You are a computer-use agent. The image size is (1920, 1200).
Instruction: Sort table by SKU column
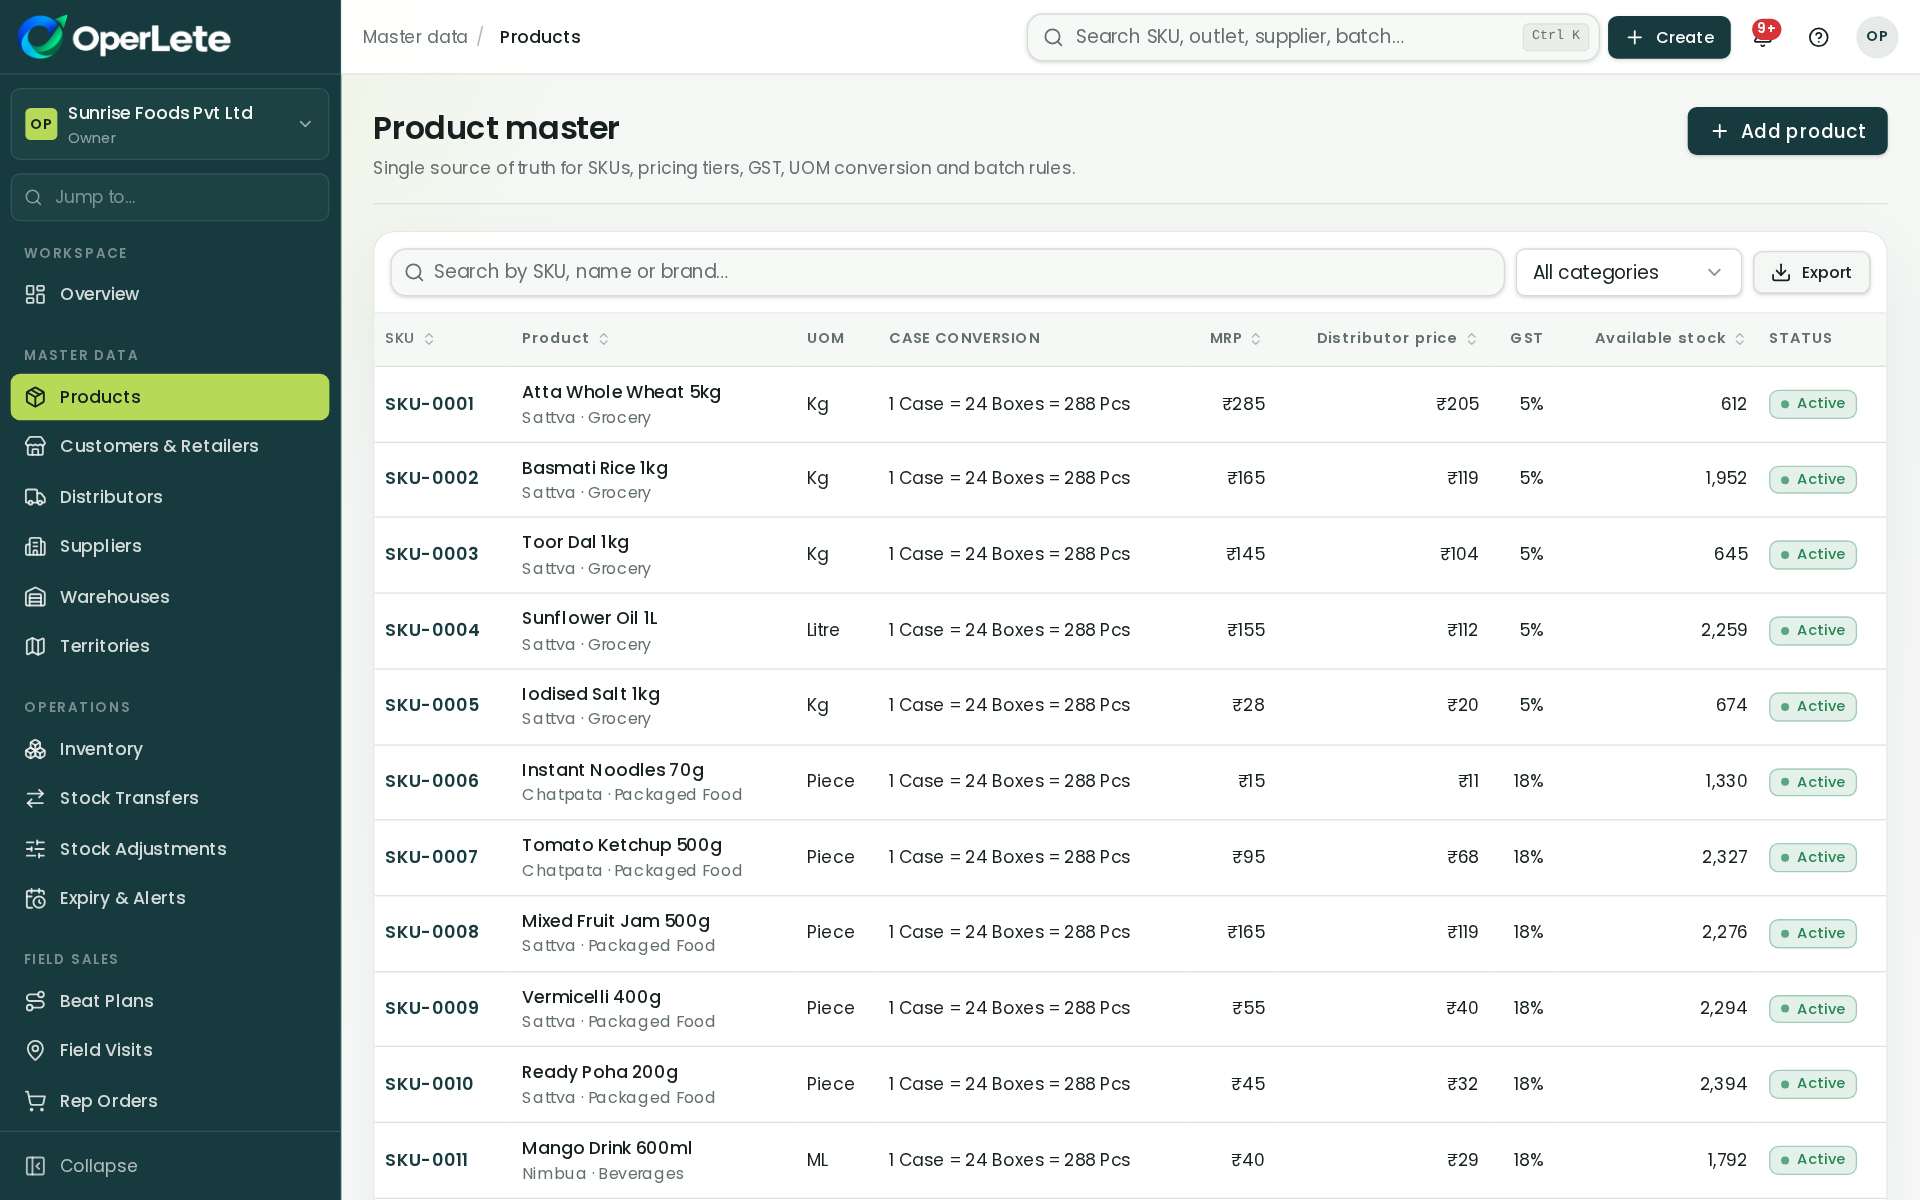coord(410,339)
